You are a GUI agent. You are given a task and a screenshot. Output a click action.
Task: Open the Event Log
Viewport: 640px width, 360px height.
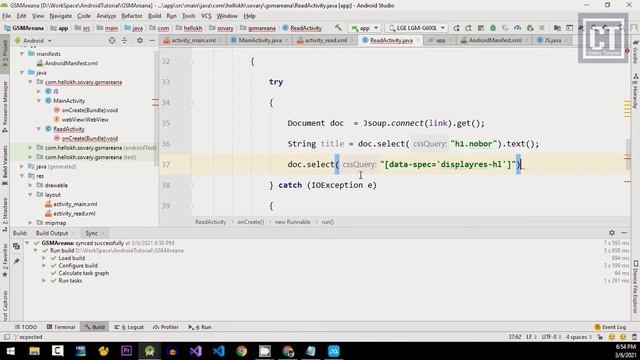[x=610, y=327]
